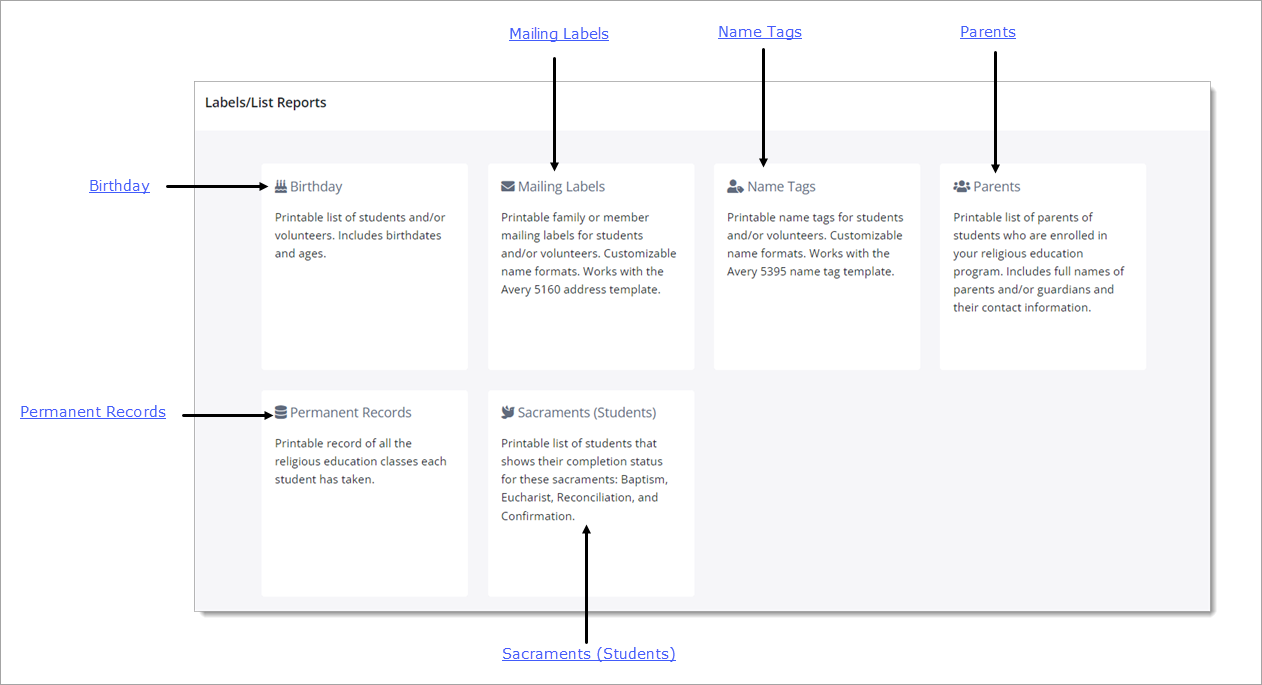Click the group icon on Parents card
The width and height of the screenshot is (1262, 685).
(x=959, y=185)
